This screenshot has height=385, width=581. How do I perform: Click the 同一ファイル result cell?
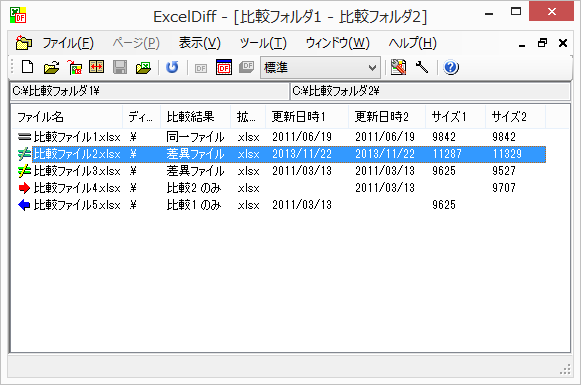(195, 137)
